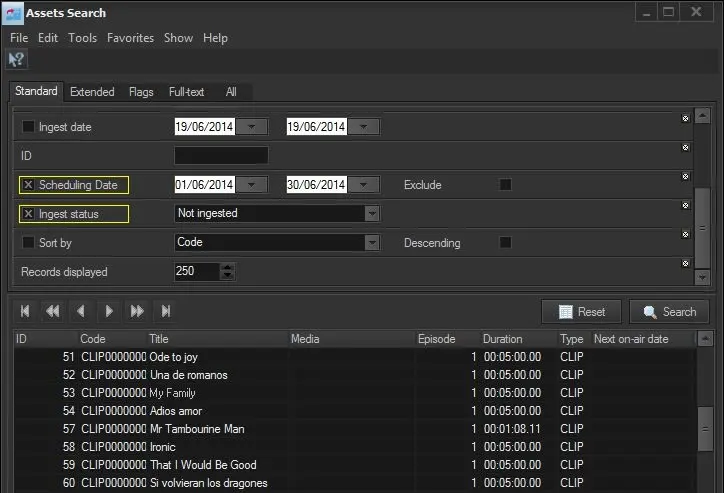
Task: Enable the Ingest date checkbox
Action: [x=28, y=127]
